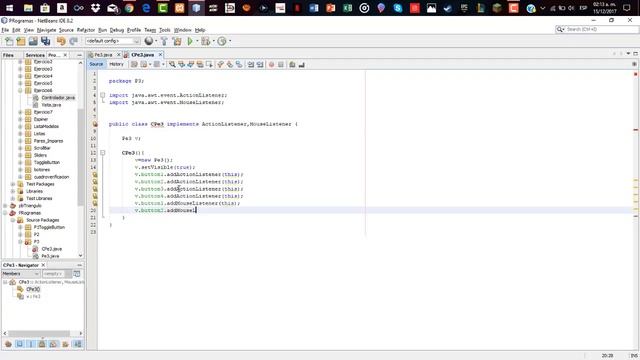Click the red Start Macro Recording icon

(271, 64)
